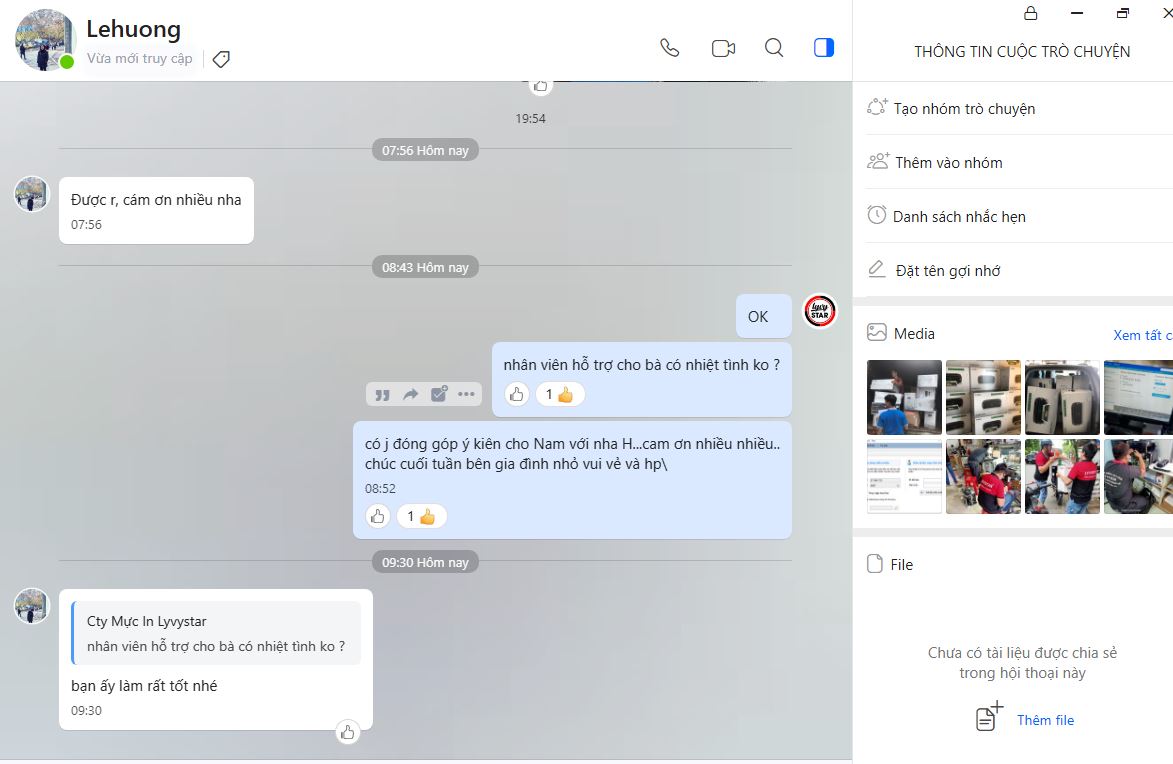Open Lehuong's profile avatar in header

click(45, 41)
